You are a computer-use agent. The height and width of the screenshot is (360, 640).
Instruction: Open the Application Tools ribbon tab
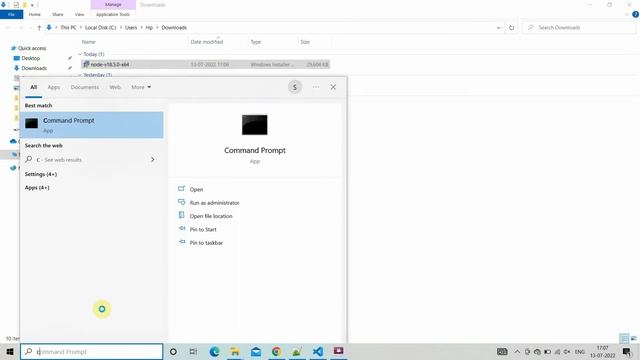pos(113,14)
